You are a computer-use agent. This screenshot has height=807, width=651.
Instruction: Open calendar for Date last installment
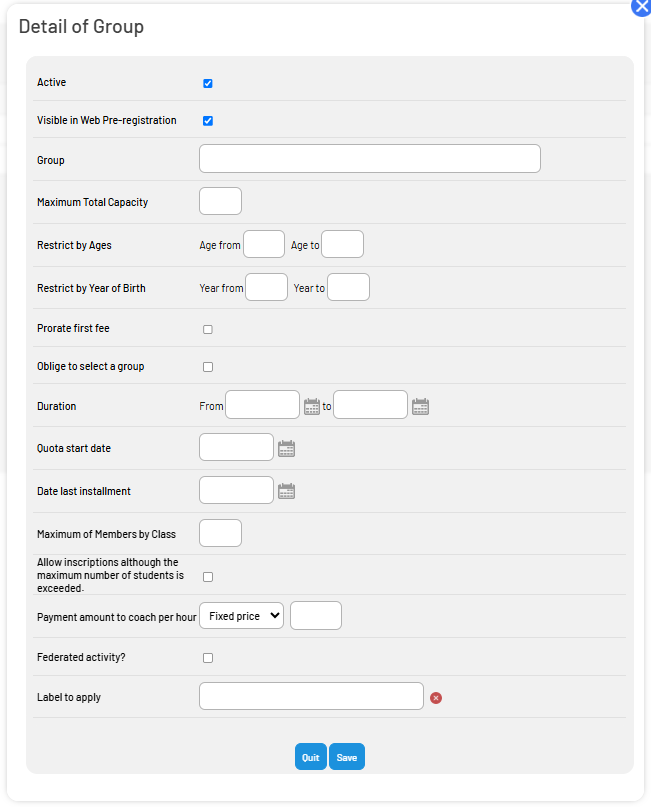[x=287, y=492]
